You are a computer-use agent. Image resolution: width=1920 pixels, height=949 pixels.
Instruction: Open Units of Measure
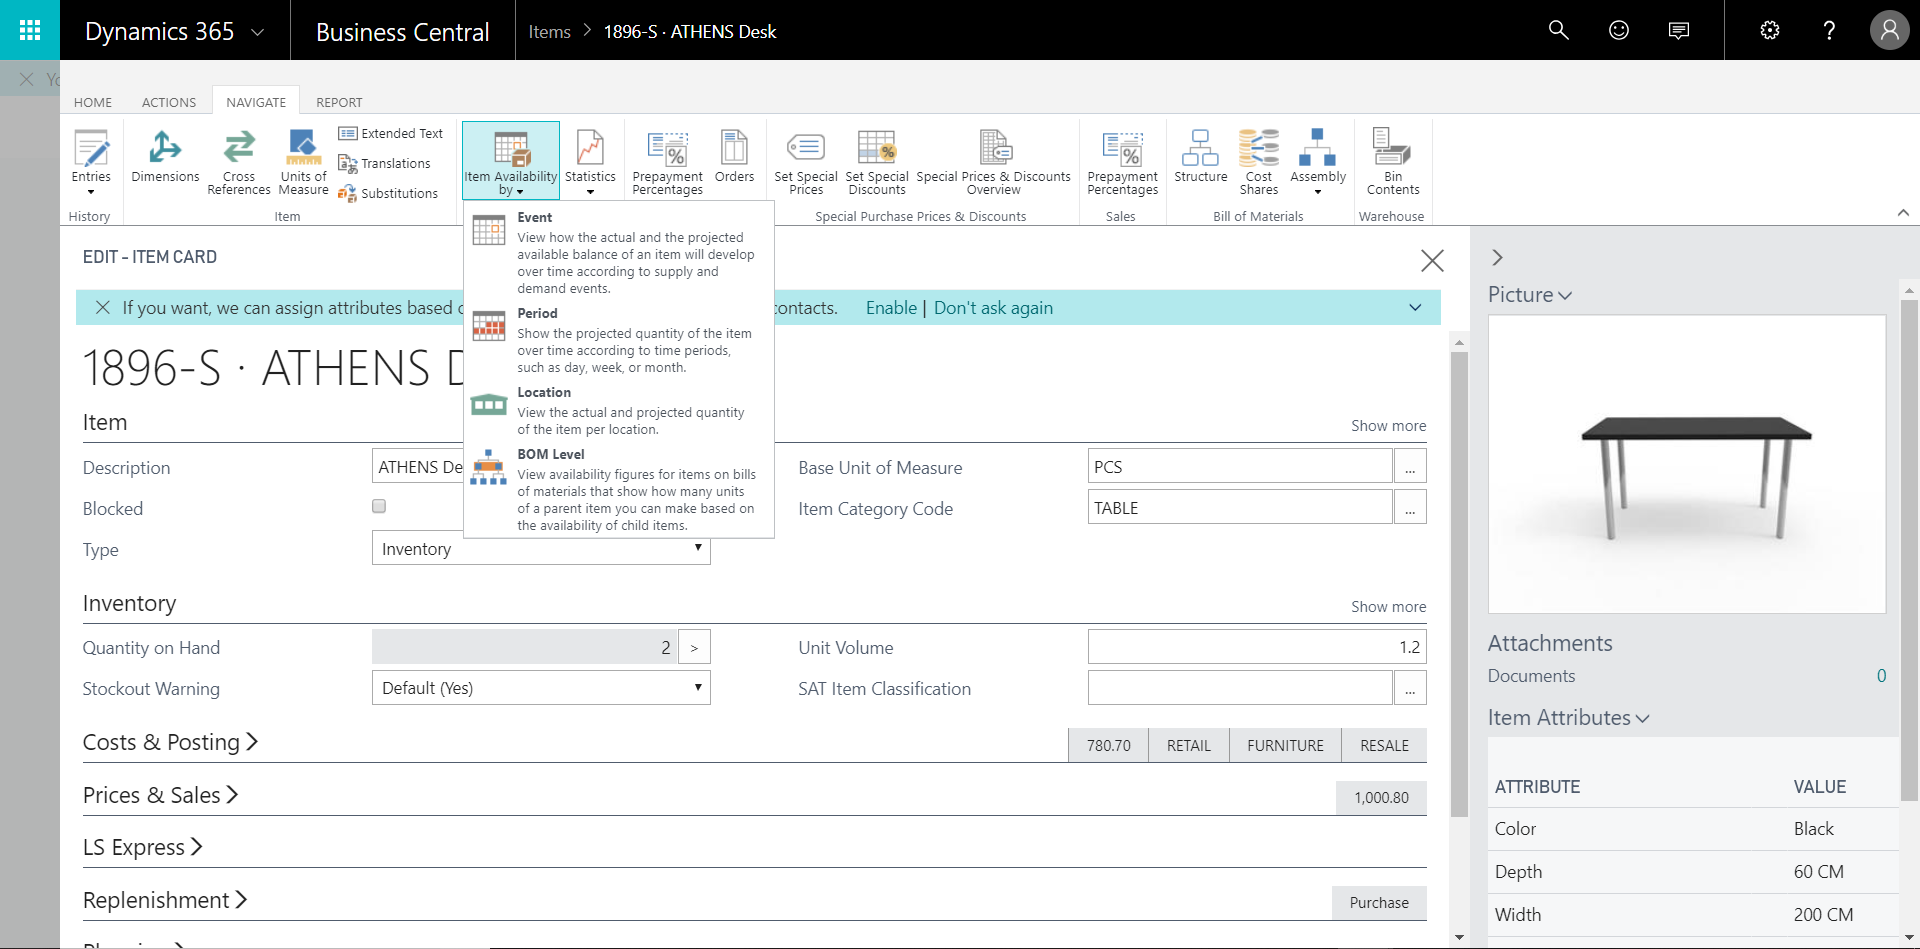coord(303,163)
